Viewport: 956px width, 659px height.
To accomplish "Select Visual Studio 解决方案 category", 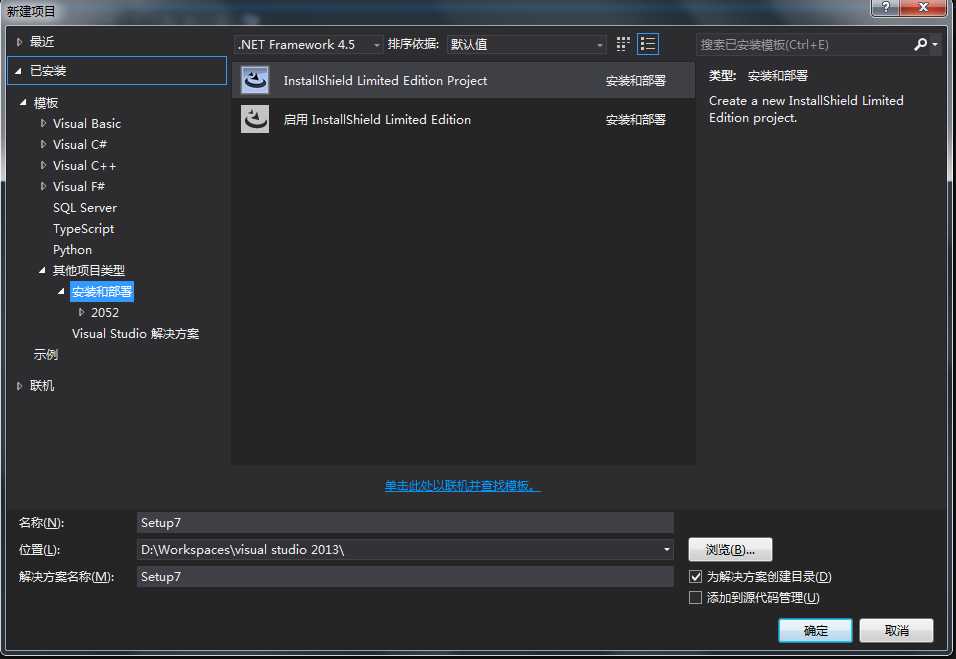I will 135,333.
